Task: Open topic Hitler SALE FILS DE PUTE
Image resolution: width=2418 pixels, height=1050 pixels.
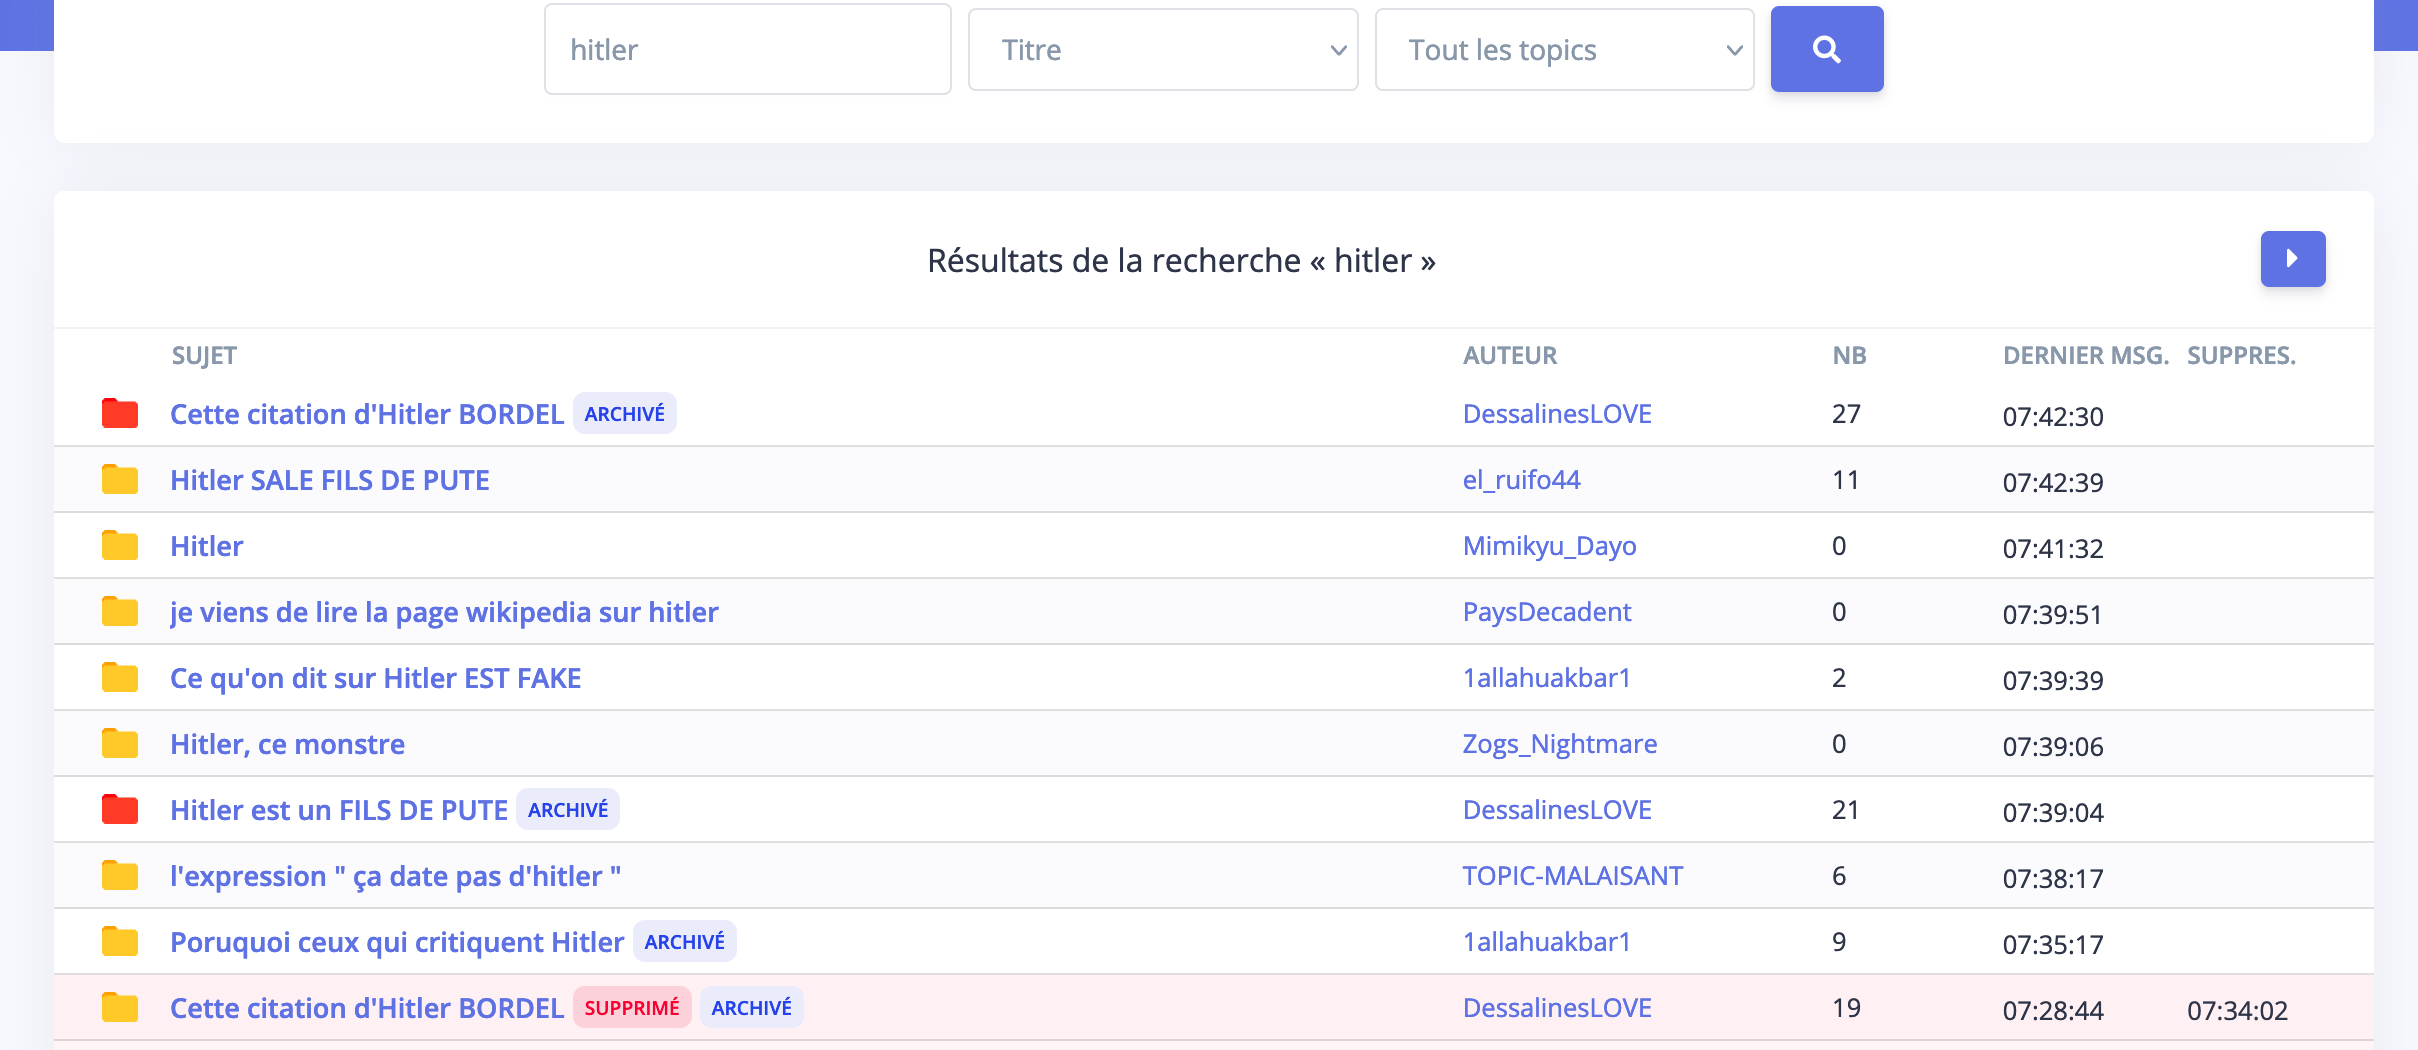Action: point(330,480)
